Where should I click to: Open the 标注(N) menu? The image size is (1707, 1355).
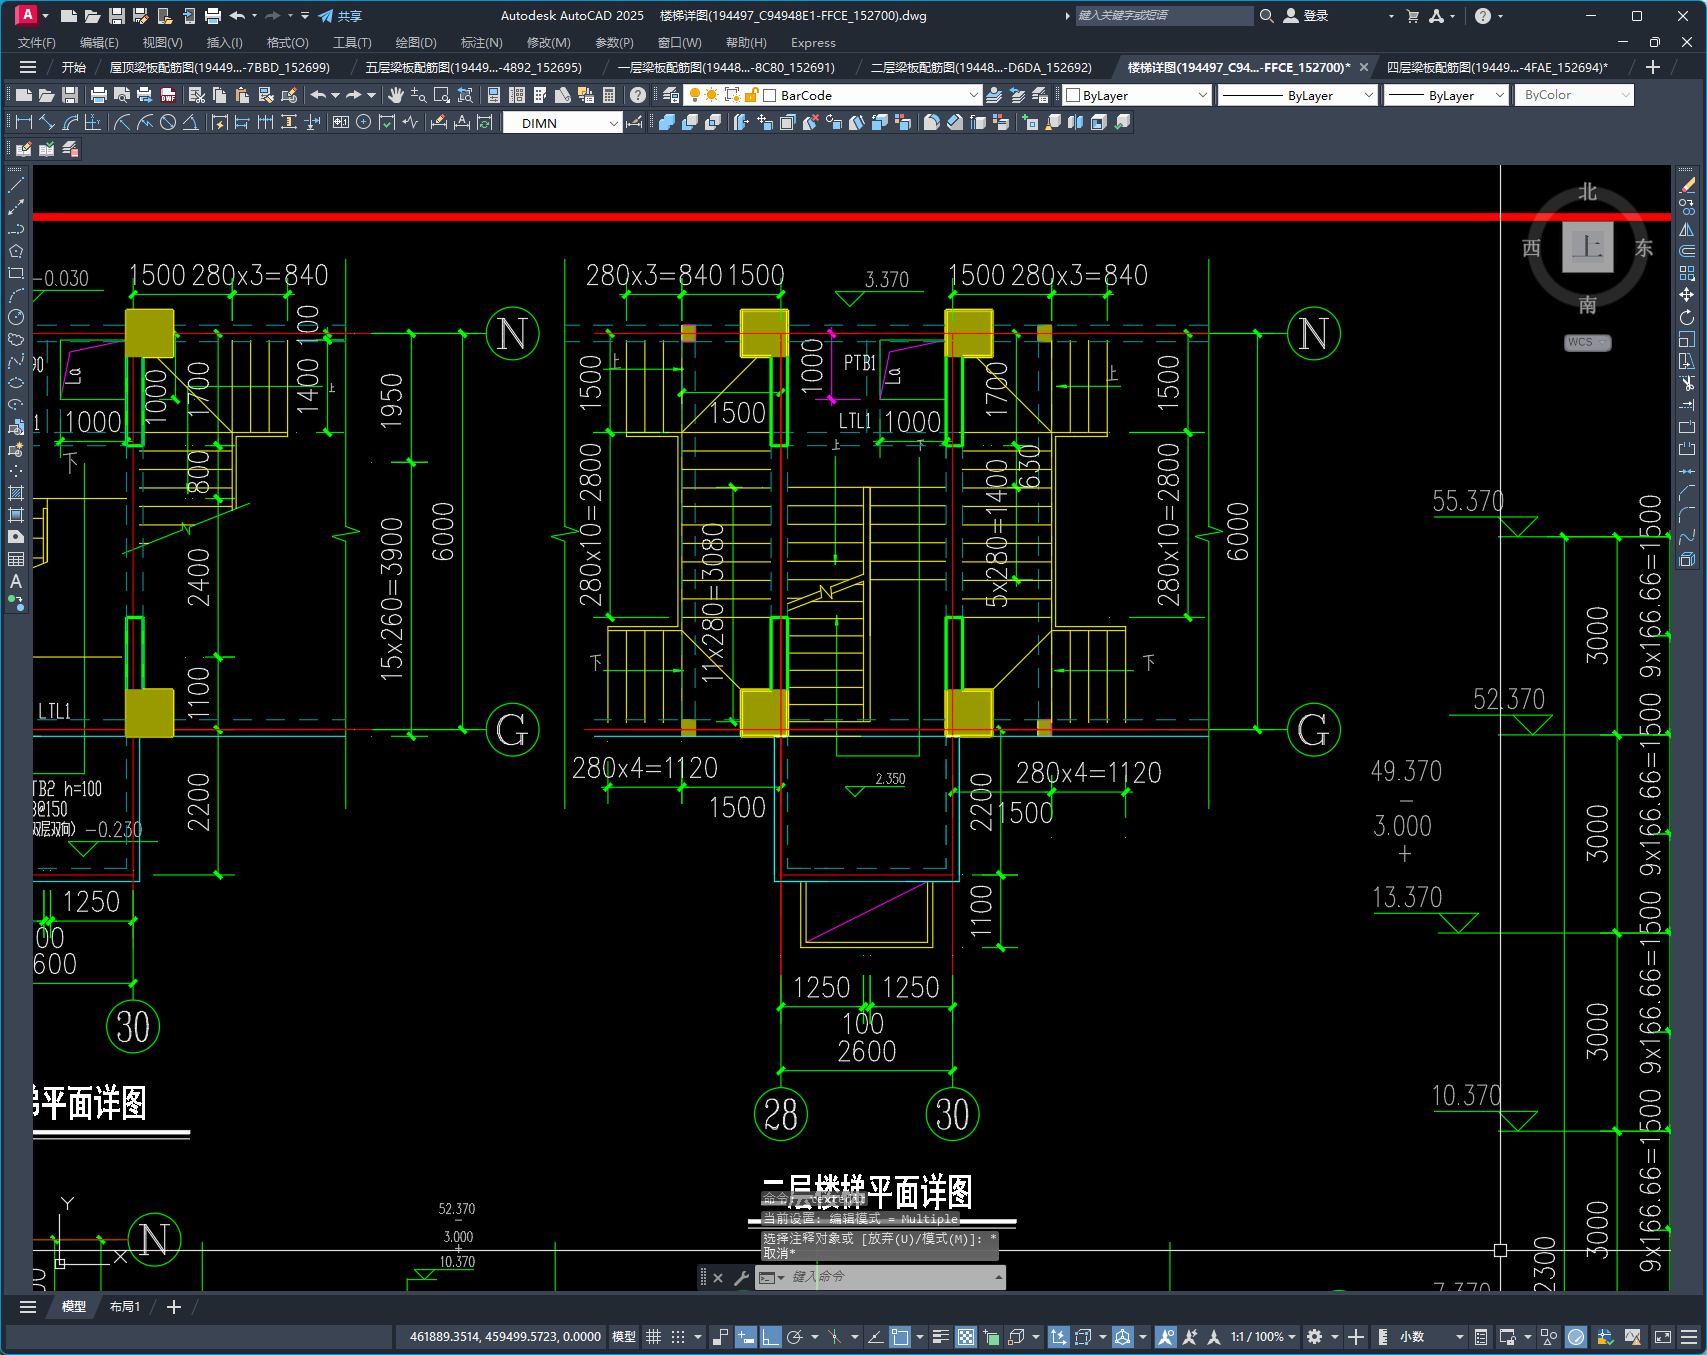(x=481, y=43)
